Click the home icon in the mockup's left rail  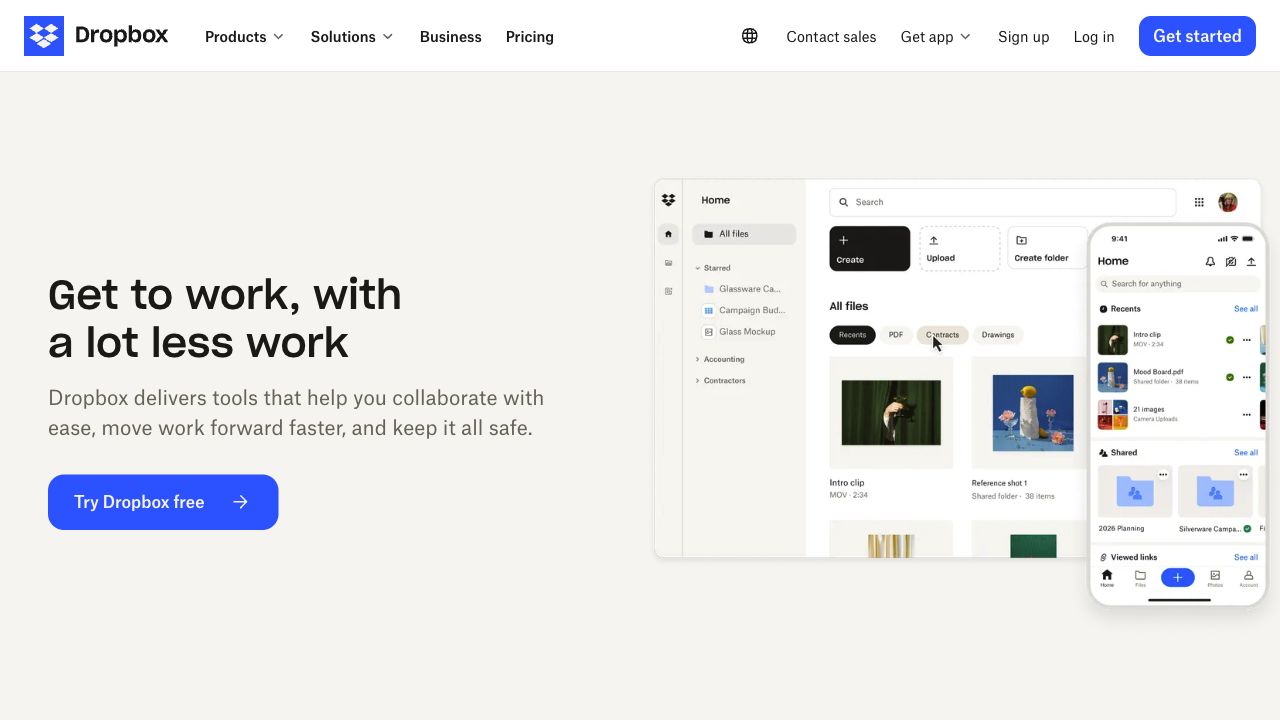669,234
